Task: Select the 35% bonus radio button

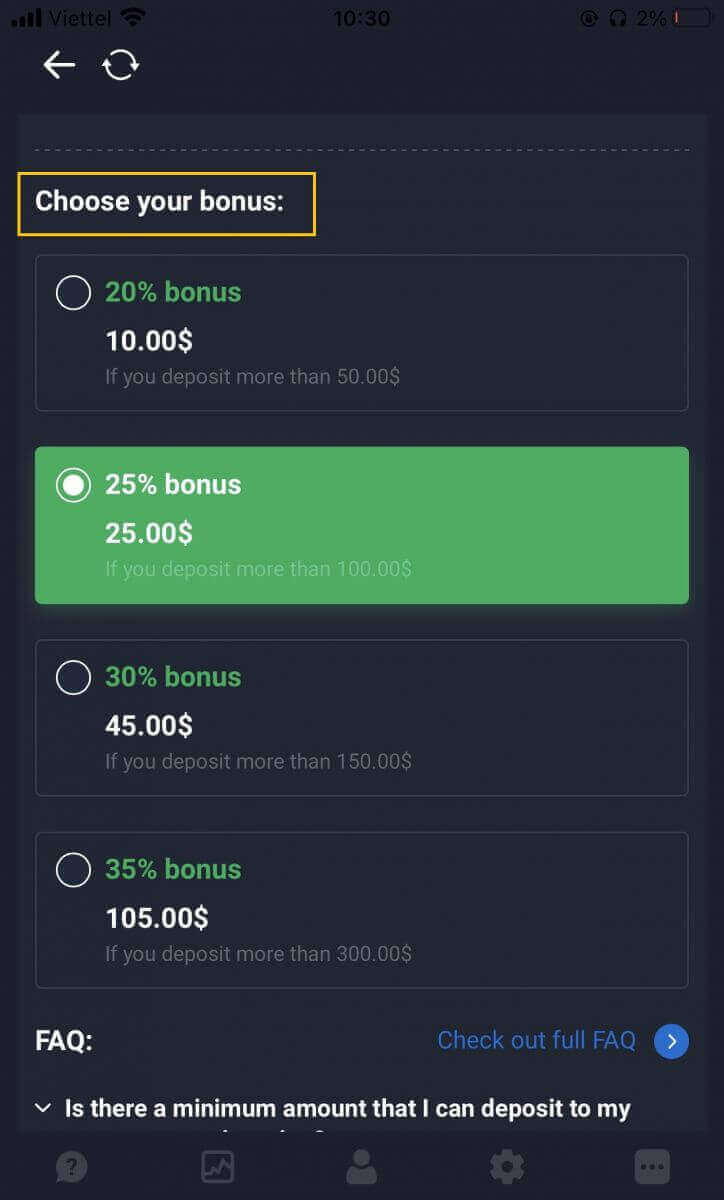Action: coord(73,870)
